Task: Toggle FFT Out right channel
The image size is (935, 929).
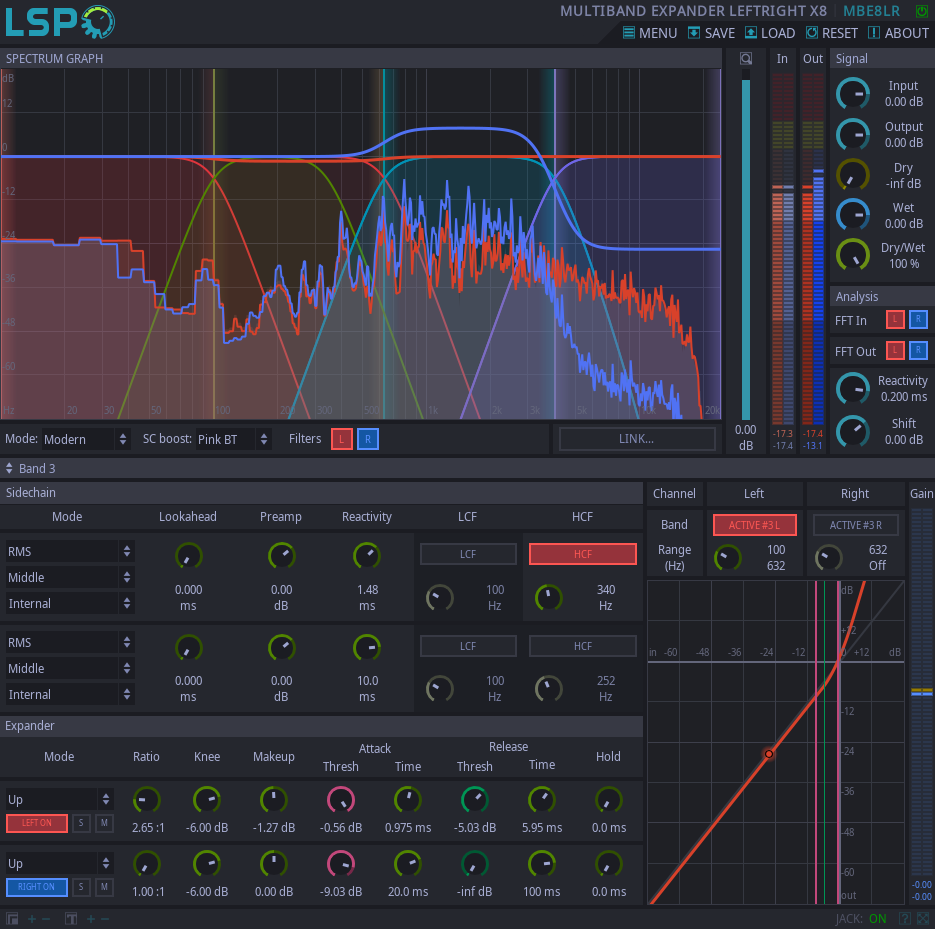Action: [918, 351]
